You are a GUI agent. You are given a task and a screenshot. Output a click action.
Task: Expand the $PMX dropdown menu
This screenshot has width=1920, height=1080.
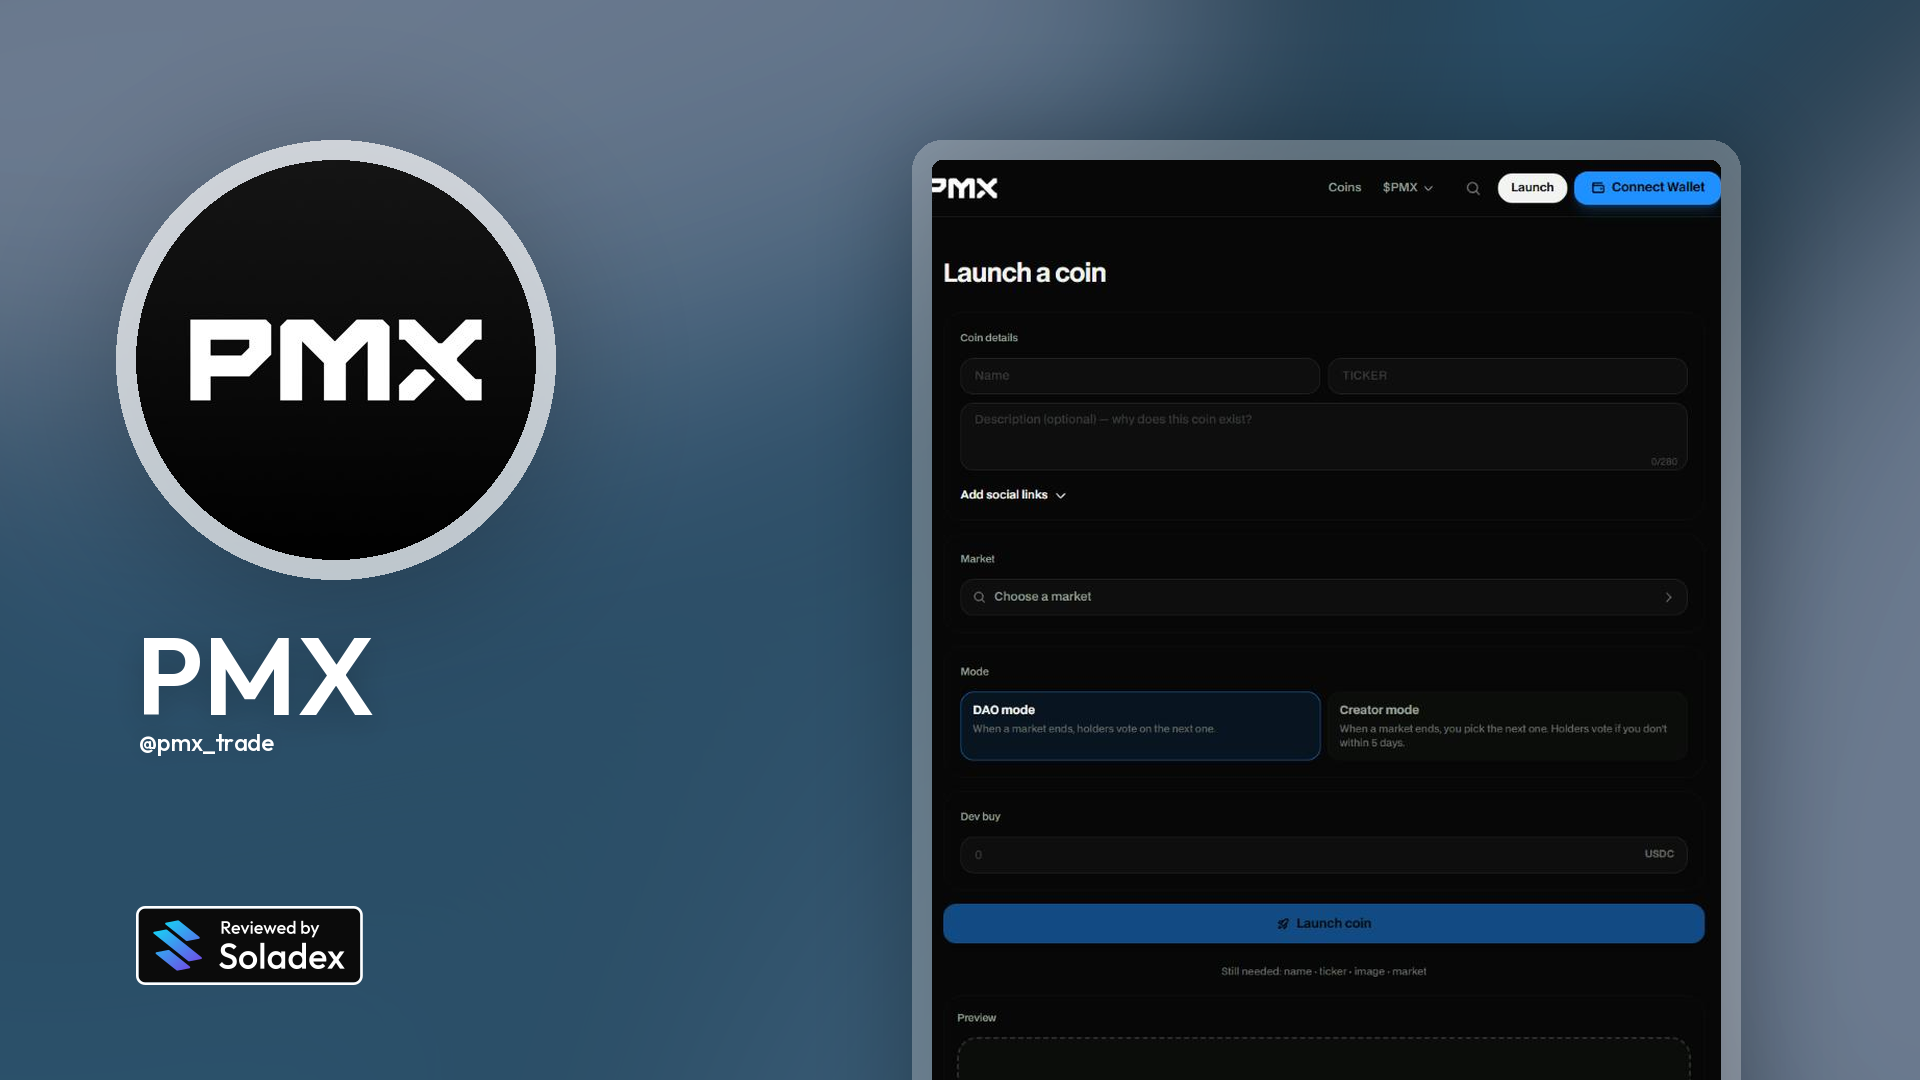click(x=1408, y=188)
